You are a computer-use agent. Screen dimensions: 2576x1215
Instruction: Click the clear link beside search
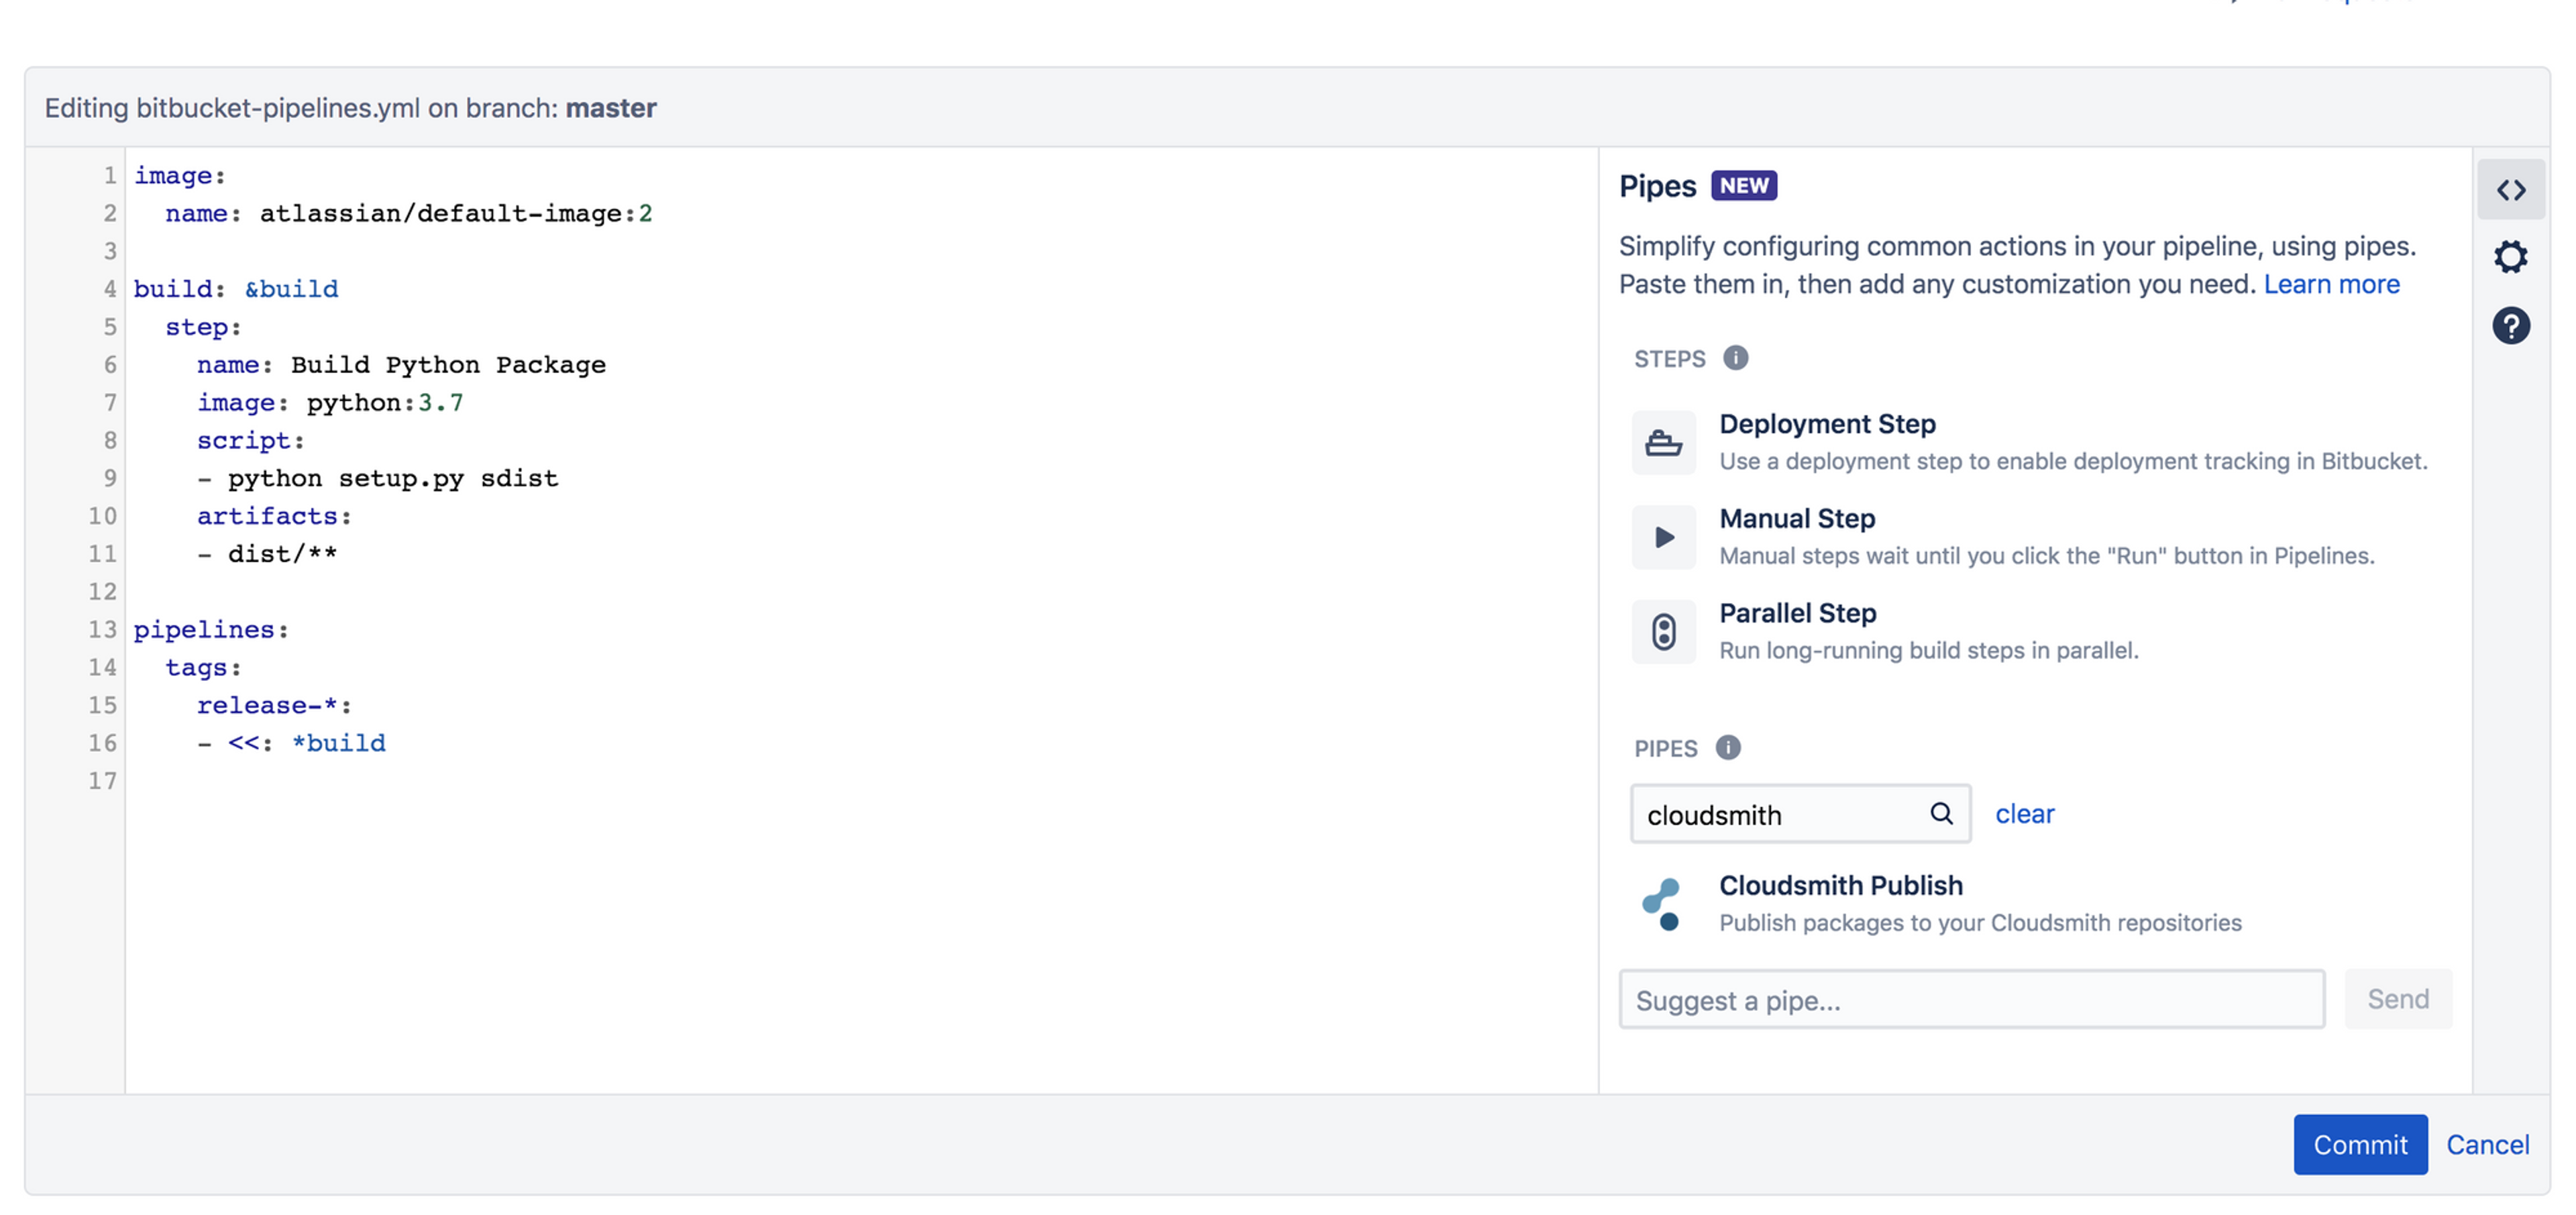[x=2024, y=813]
